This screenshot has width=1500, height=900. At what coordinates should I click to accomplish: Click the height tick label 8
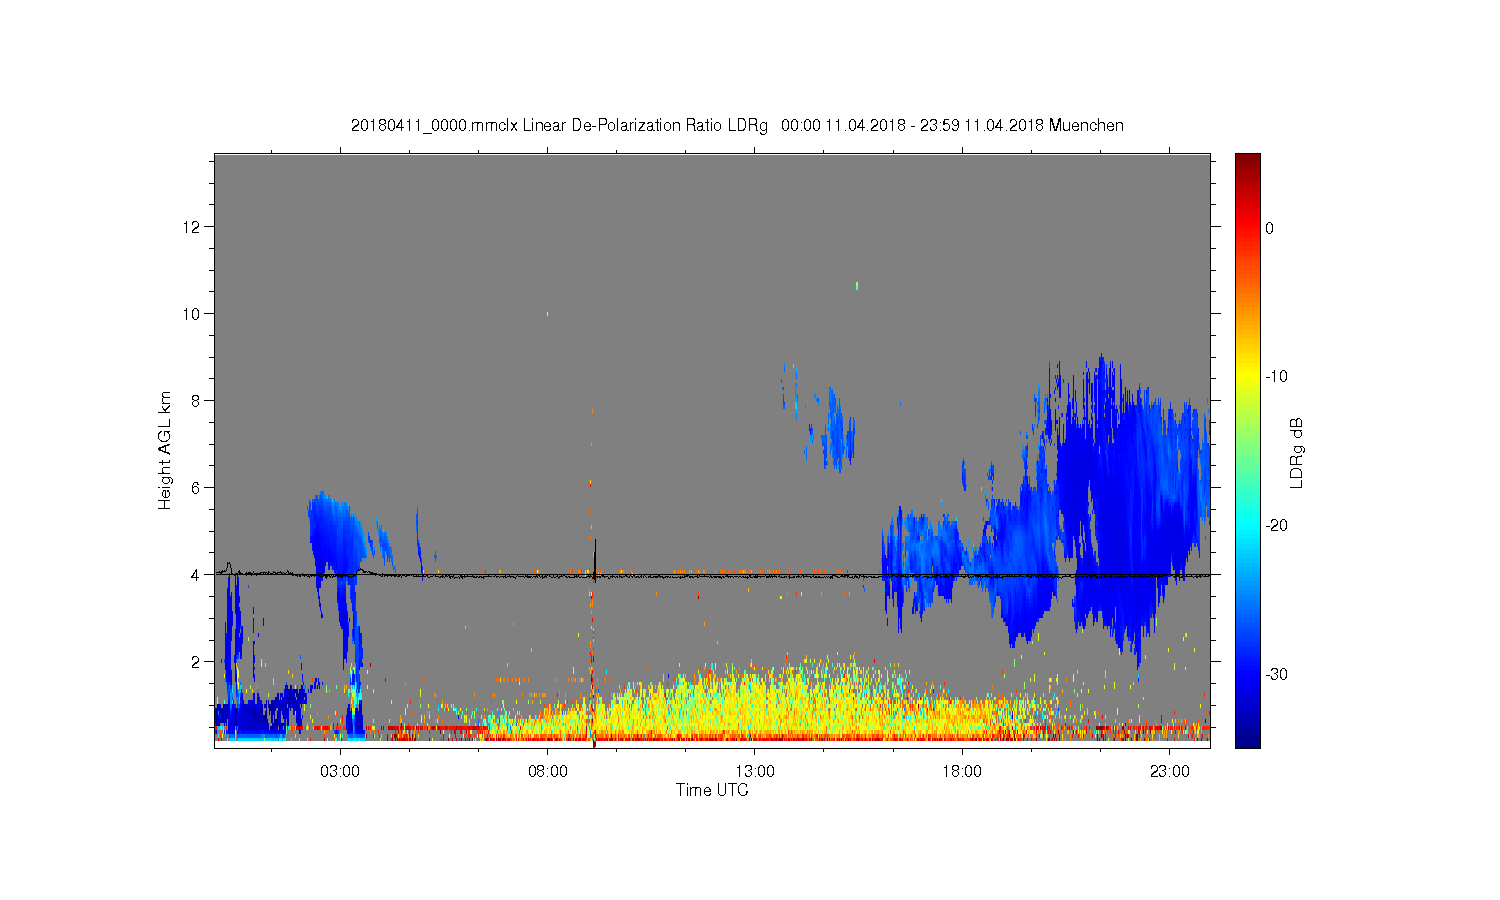[x=196, y=401]
